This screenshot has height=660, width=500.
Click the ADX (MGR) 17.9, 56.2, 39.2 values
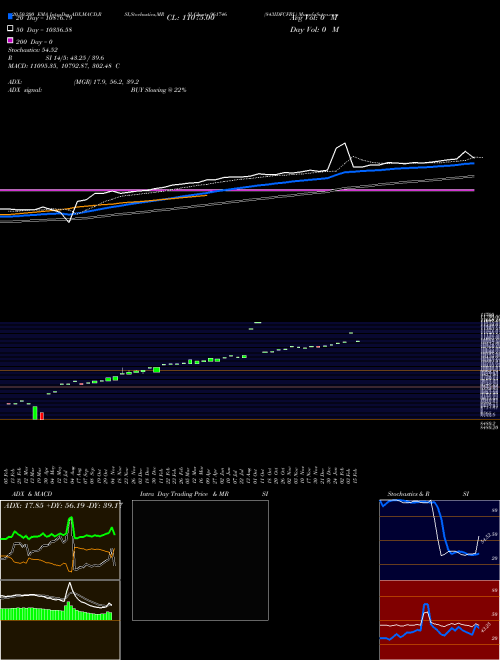click(106, 82)
